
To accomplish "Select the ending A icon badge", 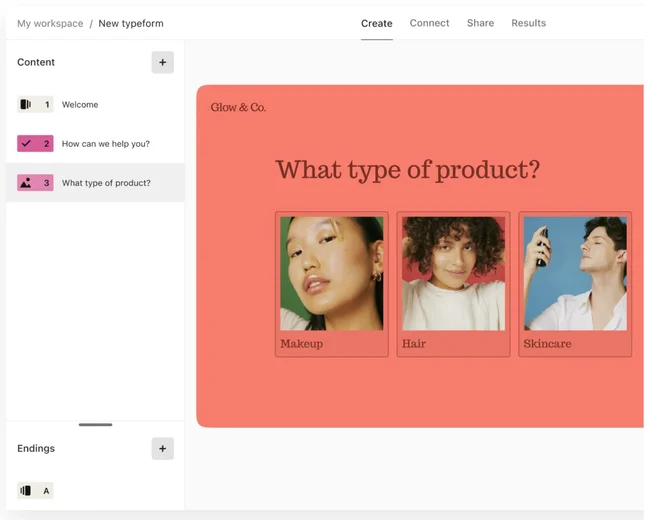I will [x=35, y=491].
